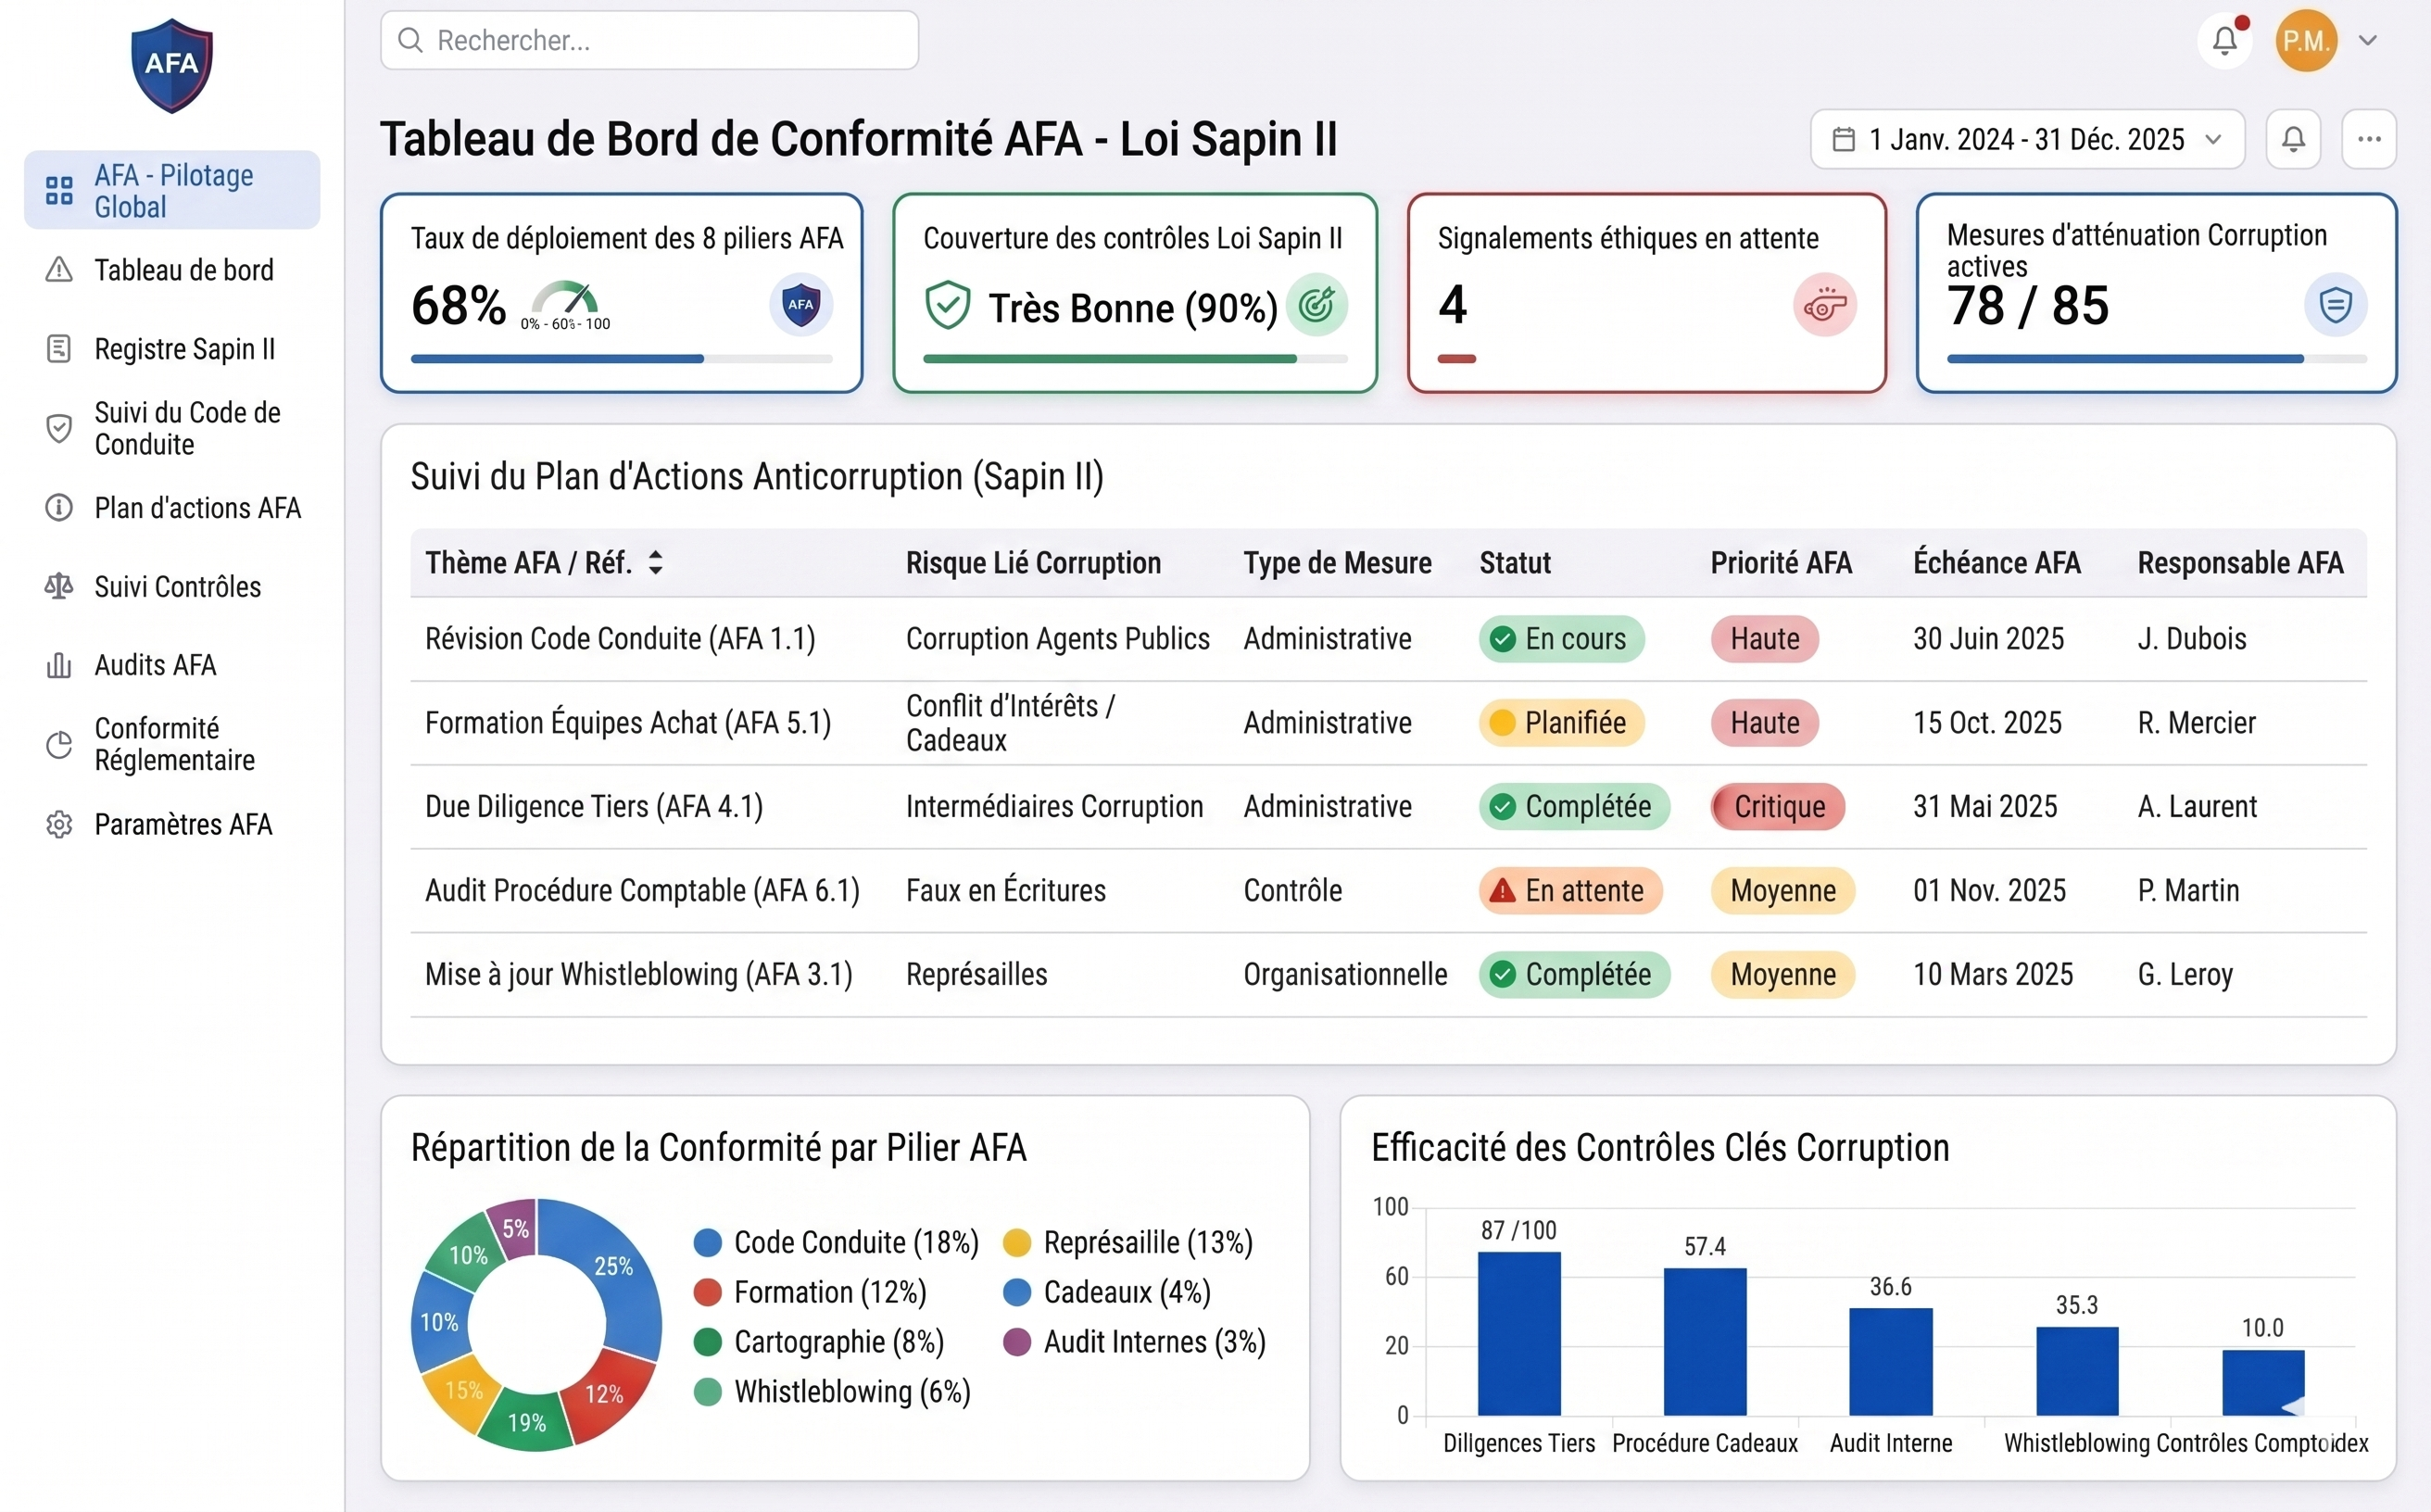Click the warning icon in En attente status badge
Image resolution: width=2431 pixels, height=1512 pixels.
[1502, 890]
